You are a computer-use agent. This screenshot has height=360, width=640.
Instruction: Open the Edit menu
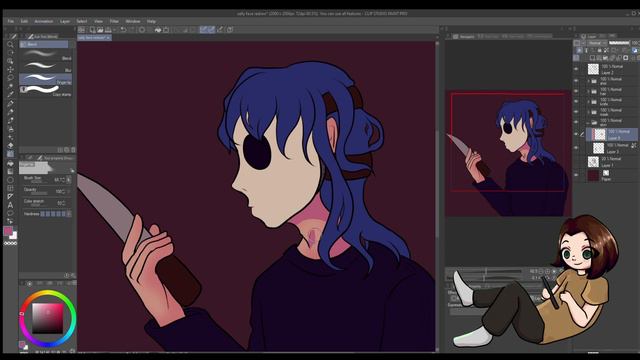24,21
